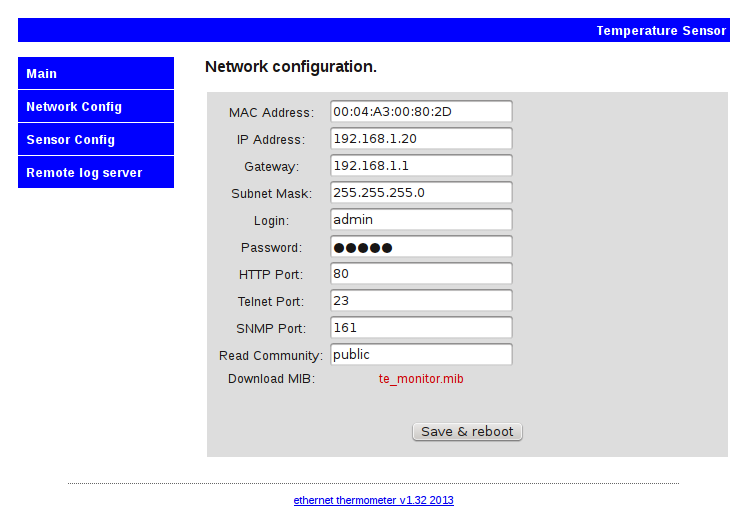The height and width of the screenshot is (526, 748).
Task: Click the Read Community label
Action: 270,356
